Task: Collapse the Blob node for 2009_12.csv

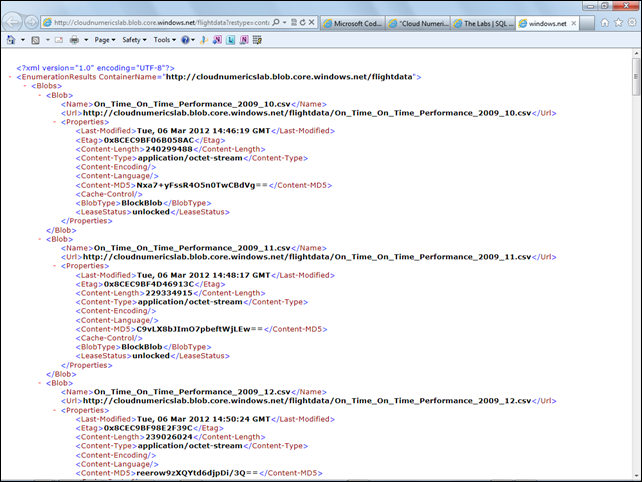Action: click(40, 383)
